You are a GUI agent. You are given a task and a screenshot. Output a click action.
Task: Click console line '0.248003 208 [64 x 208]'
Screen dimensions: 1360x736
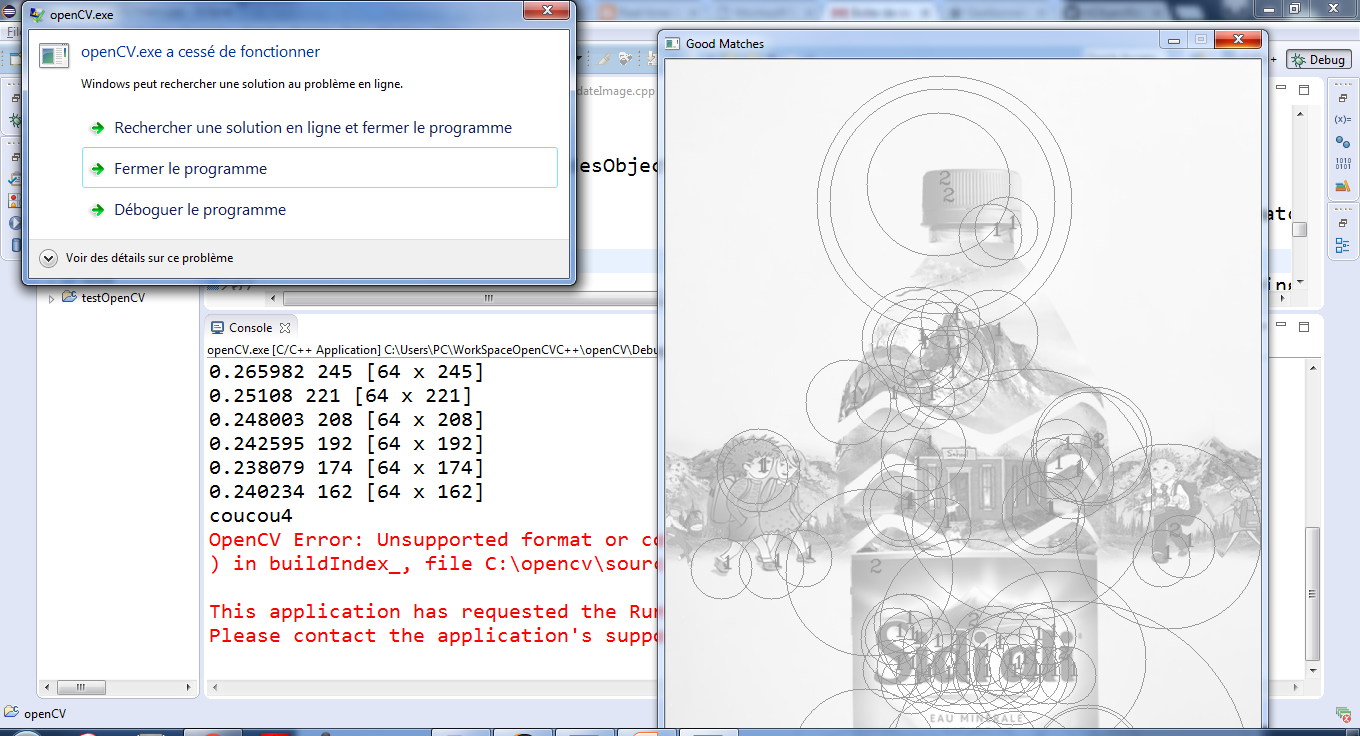coord(346,420)
